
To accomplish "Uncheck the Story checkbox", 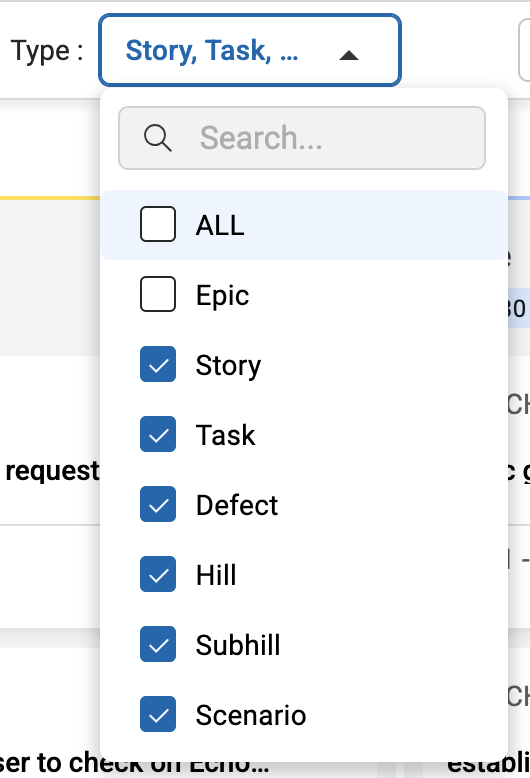I will pyautogui.click(x=158, y=364).
